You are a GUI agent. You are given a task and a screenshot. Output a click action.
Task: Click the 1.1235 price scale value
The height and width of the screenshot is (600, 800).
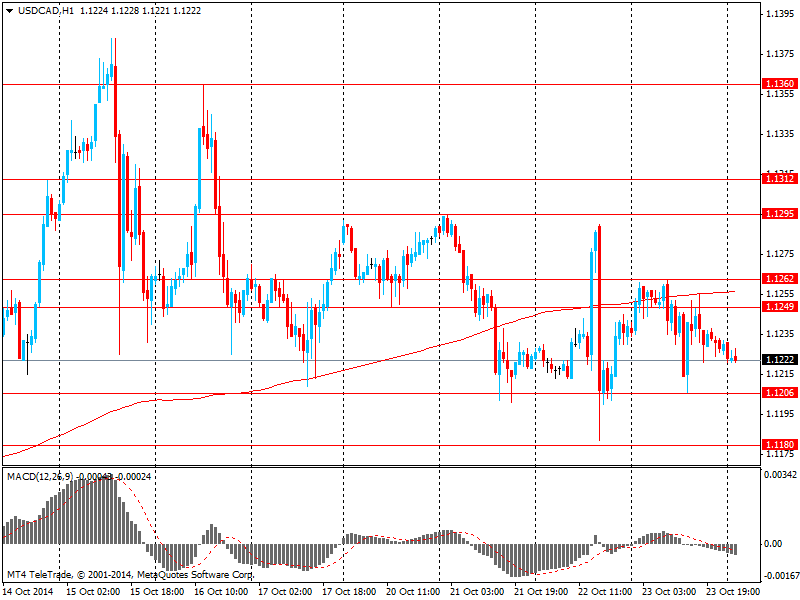click(x=780, y=333)
